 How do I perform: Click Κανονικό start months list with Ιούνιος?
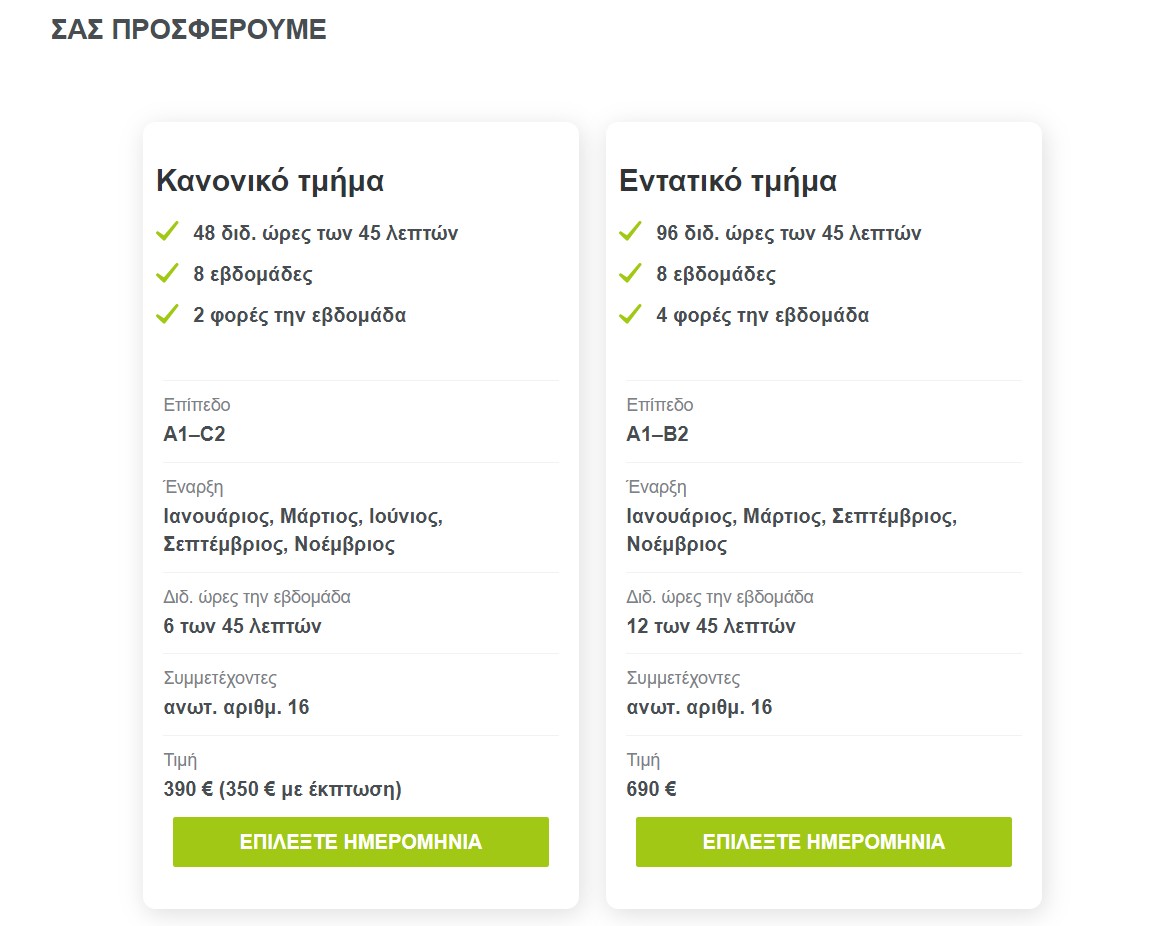(x=304, y=530)
